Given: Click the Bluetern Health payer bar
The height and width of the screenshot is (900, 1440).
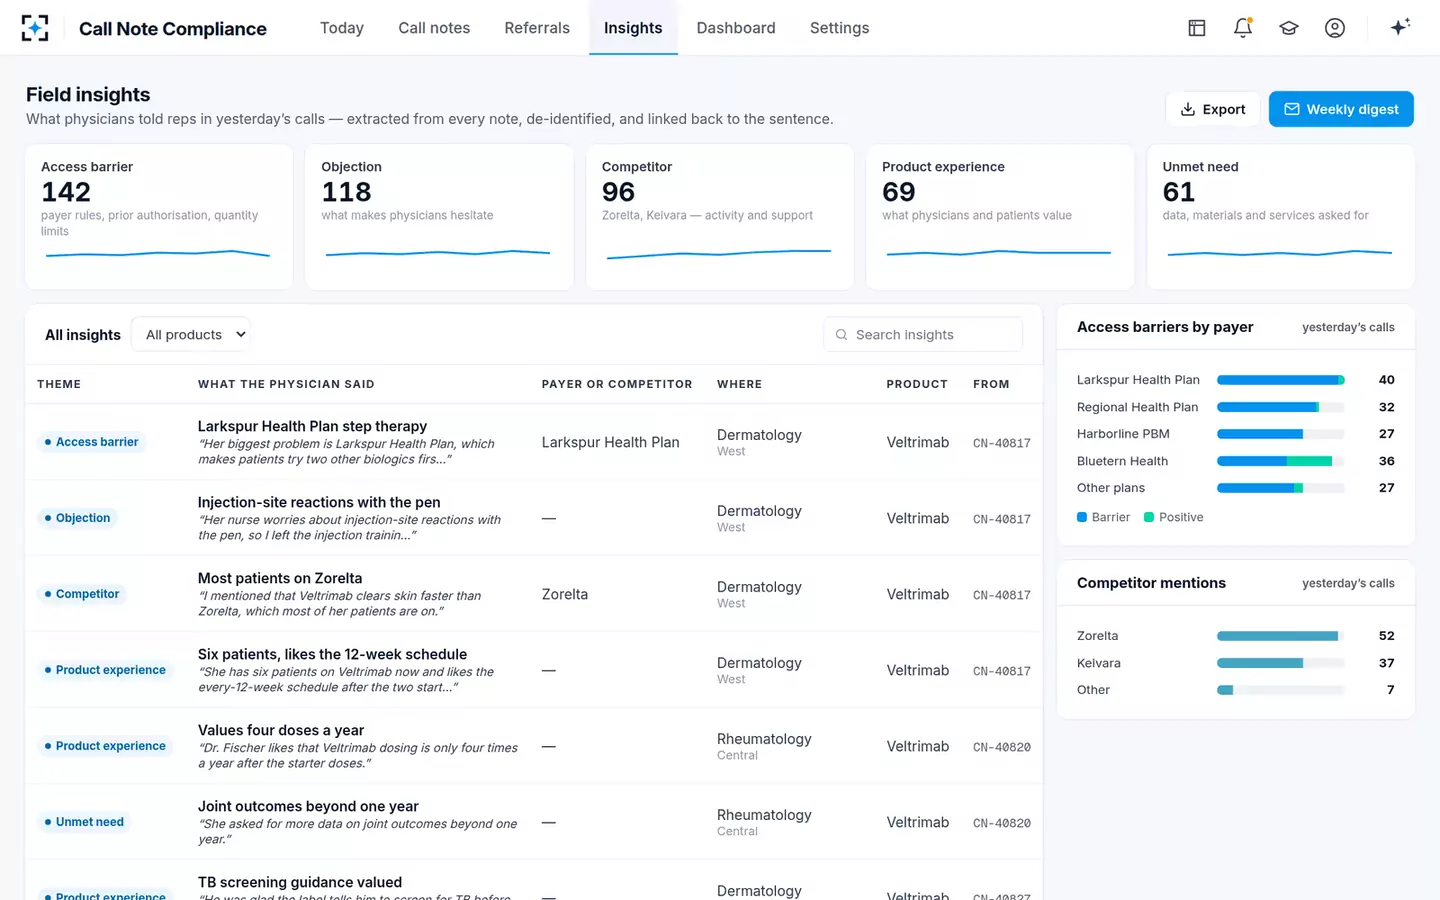Looking at the screenshot, I should point(1281,461).
